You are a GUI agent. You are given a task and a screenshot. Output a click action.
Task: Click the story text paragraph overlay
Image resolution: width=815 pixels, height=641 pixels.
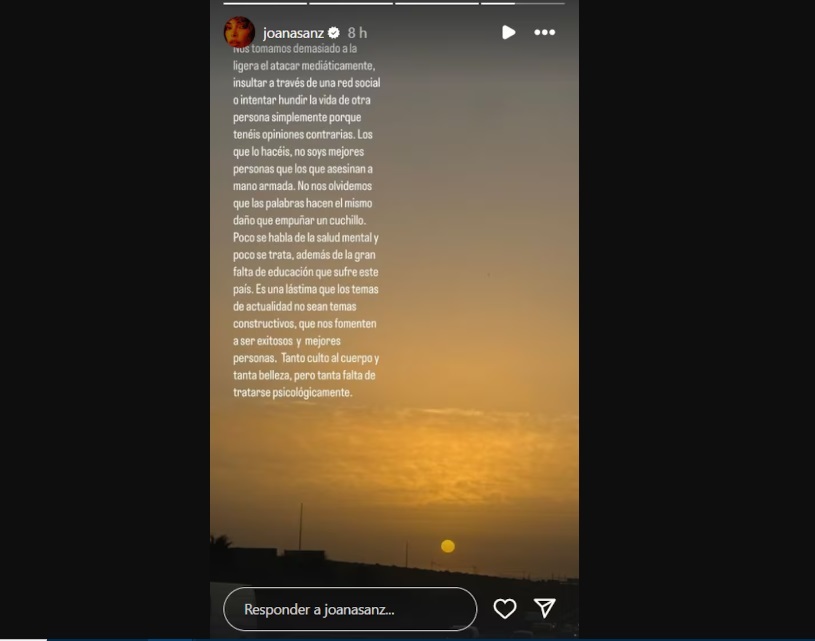click(x=306, y=220)
